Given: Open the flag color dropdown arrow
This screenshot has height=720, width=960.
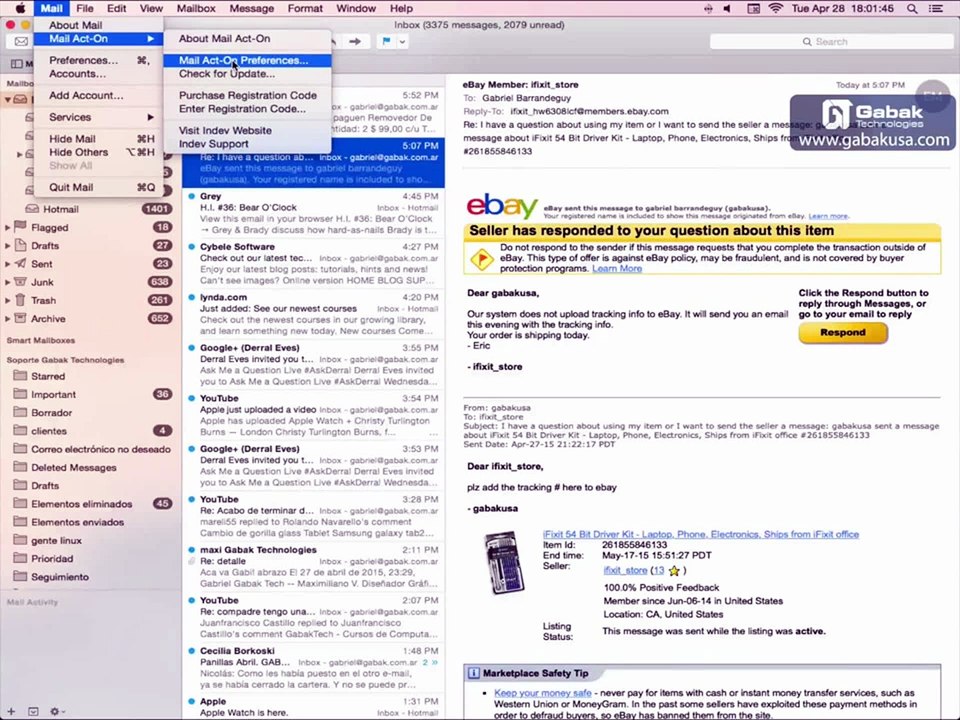Looking at the screenshot, I should [402, 42].
